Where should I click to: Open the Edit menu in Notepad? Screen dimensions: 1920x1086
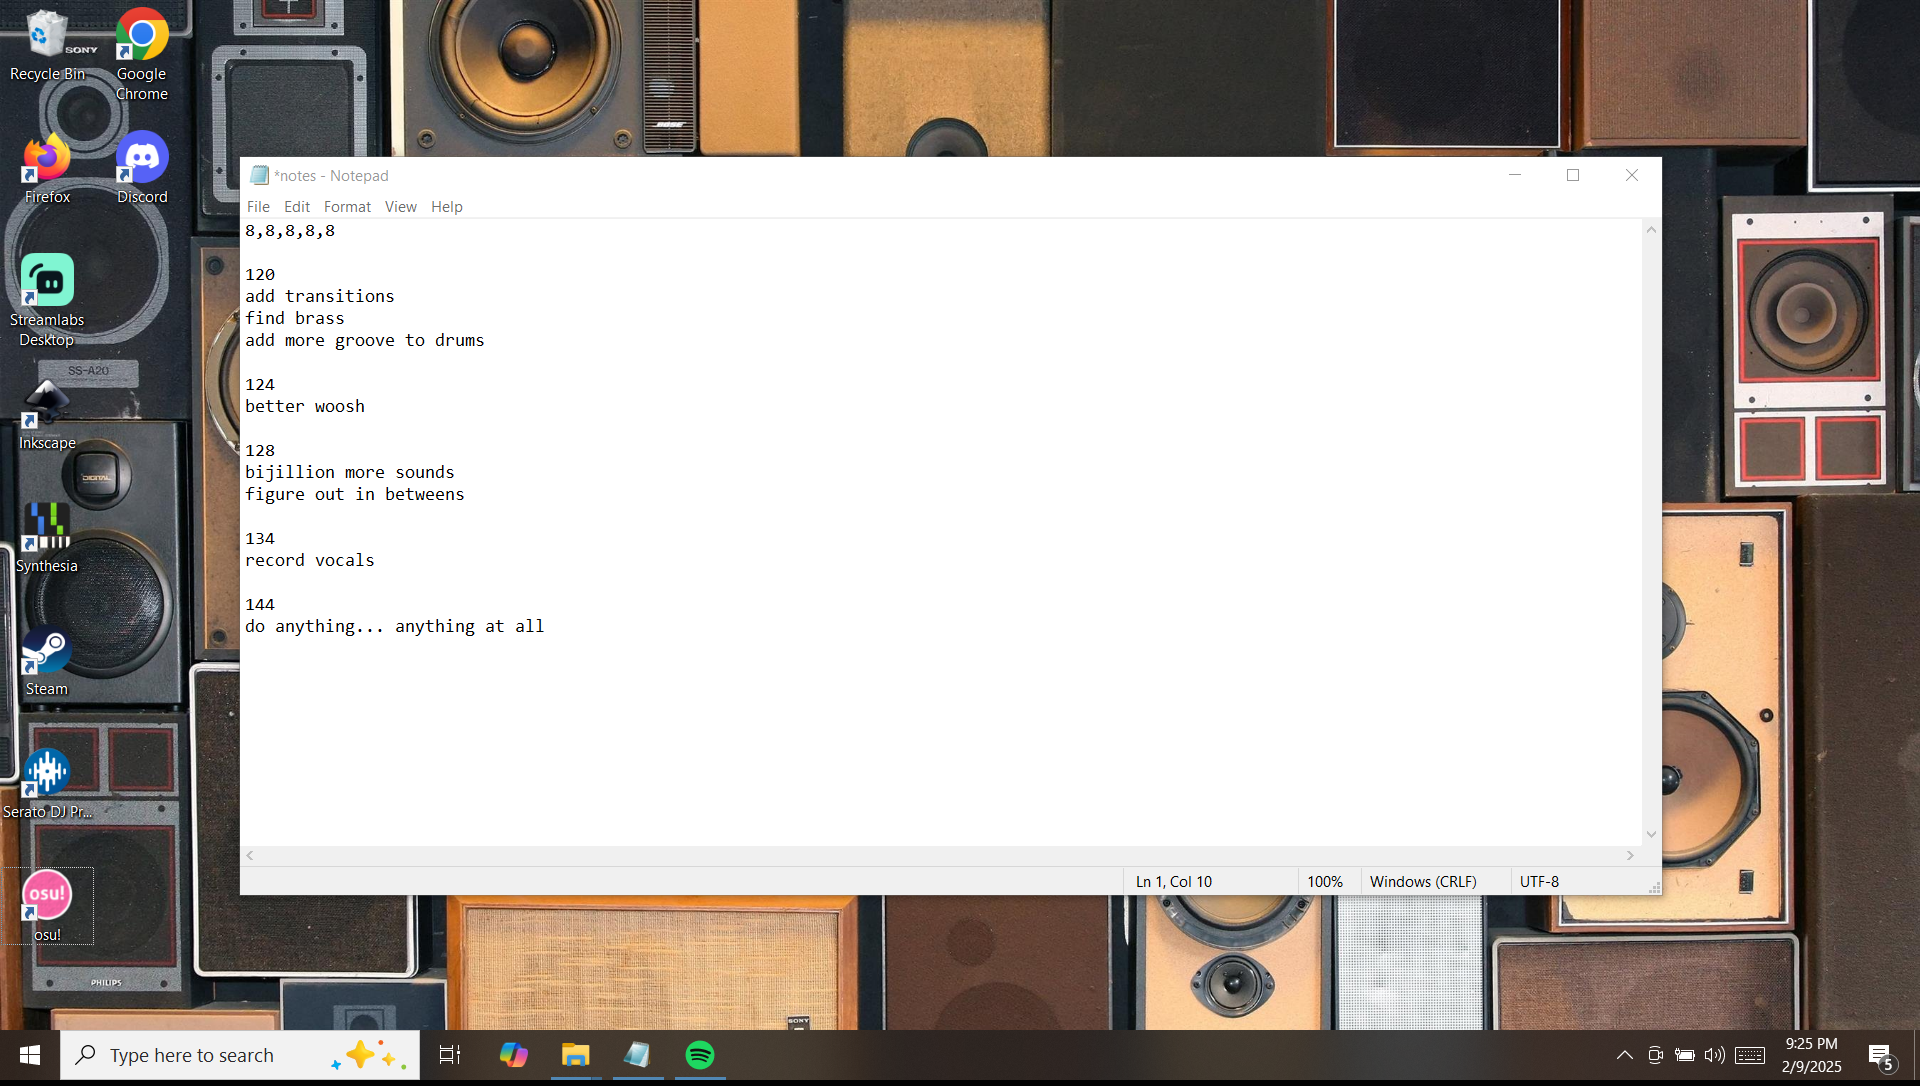coord(296,207)
